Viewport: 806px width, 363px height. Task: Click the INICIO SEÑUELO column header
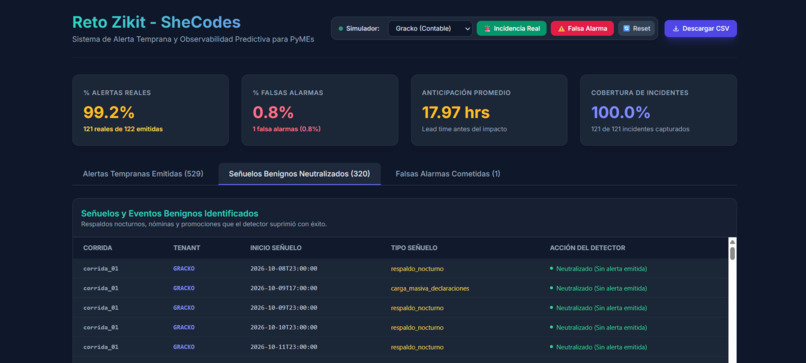click(276, 248)
